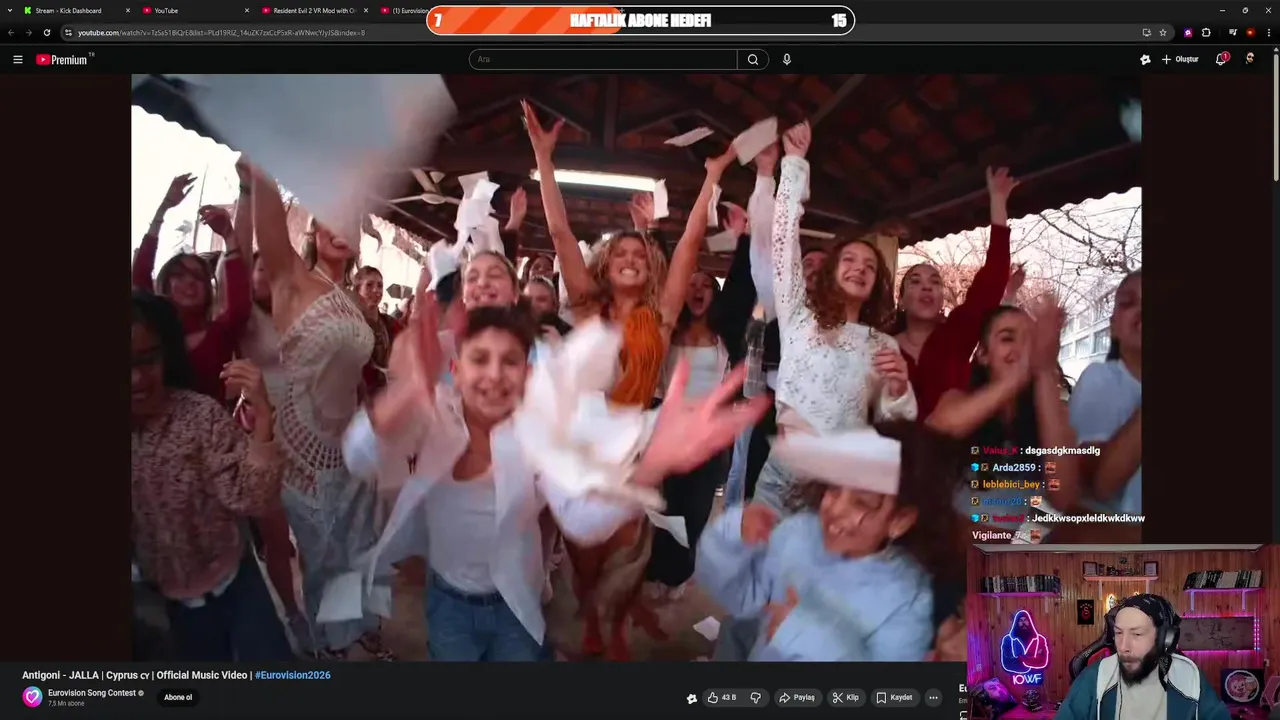Go back with browser back arrow

(11, 32)
